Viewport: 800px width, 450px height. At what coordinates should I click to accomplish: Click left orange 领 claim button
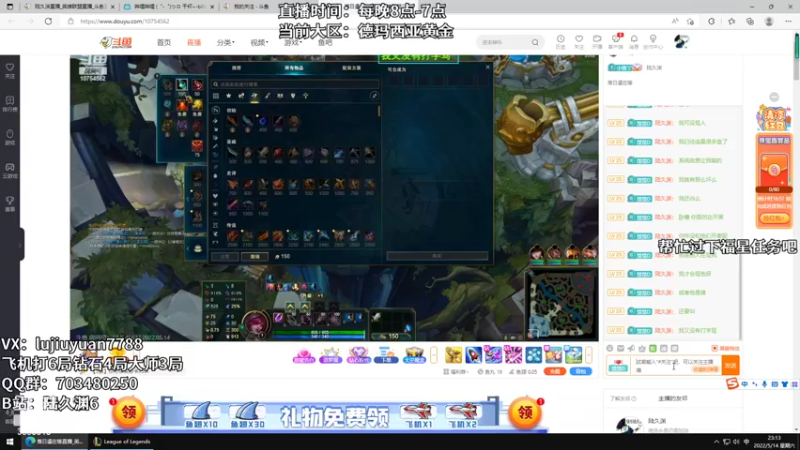(129, 412)
